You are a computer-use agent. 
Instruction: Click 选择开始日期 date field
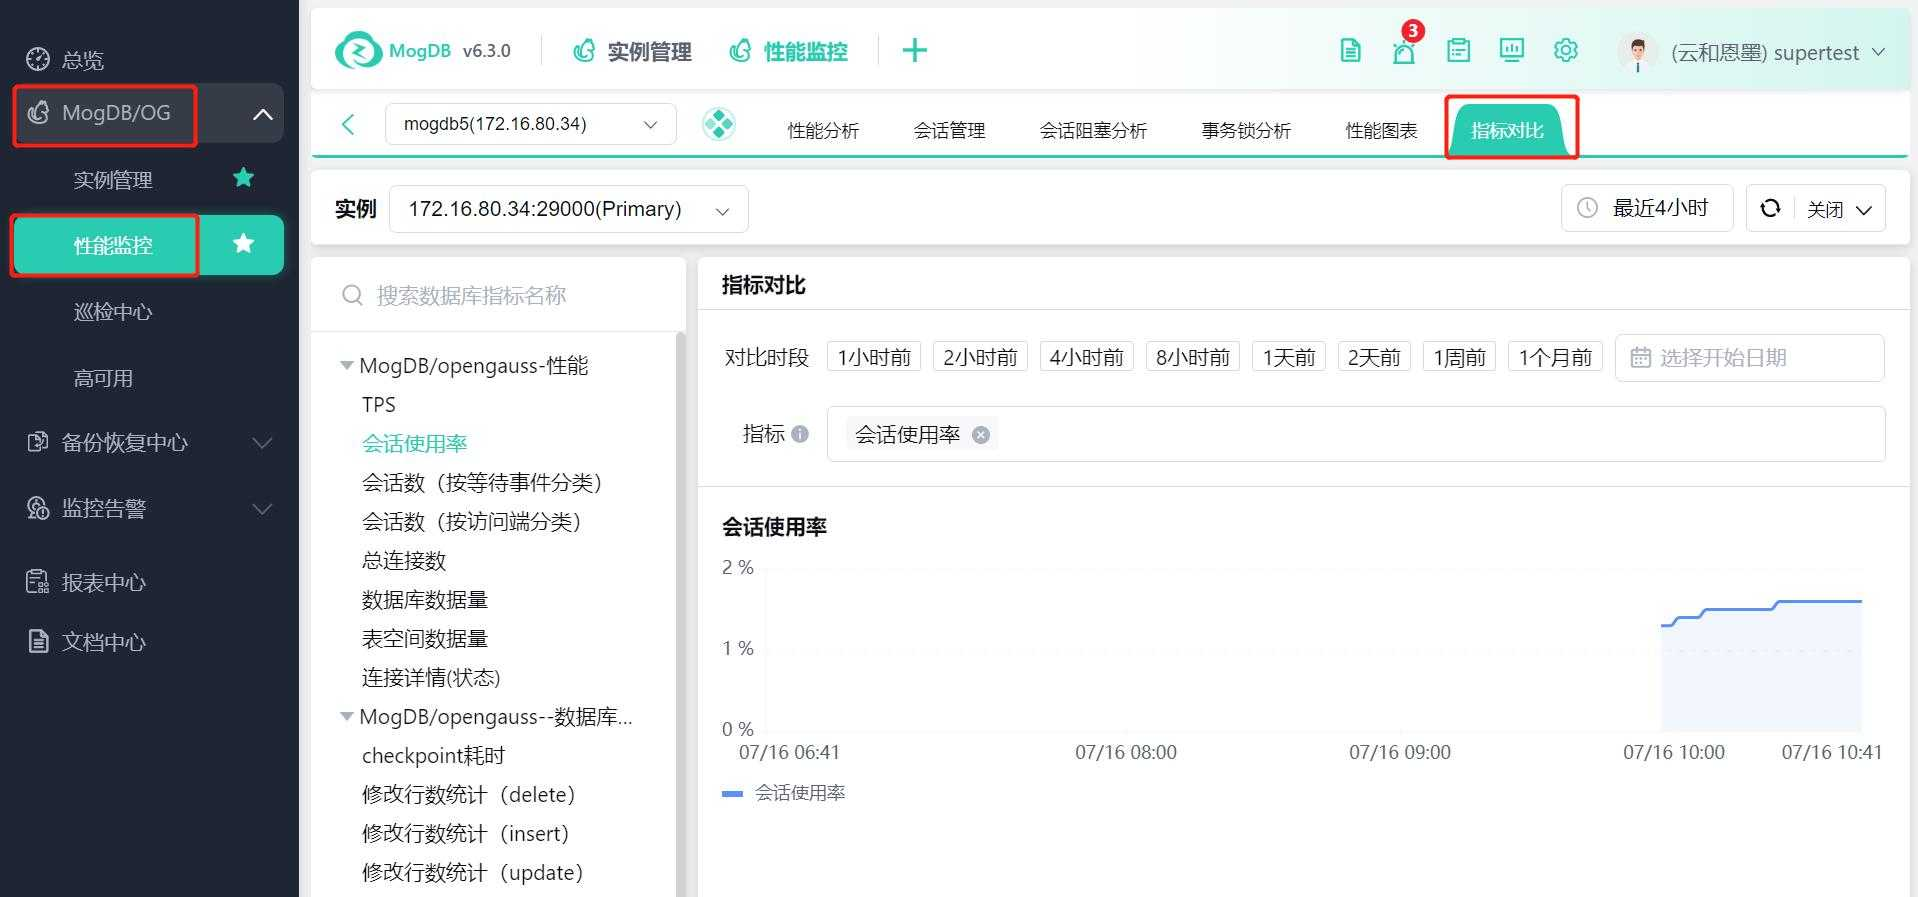pos(1749,357)
